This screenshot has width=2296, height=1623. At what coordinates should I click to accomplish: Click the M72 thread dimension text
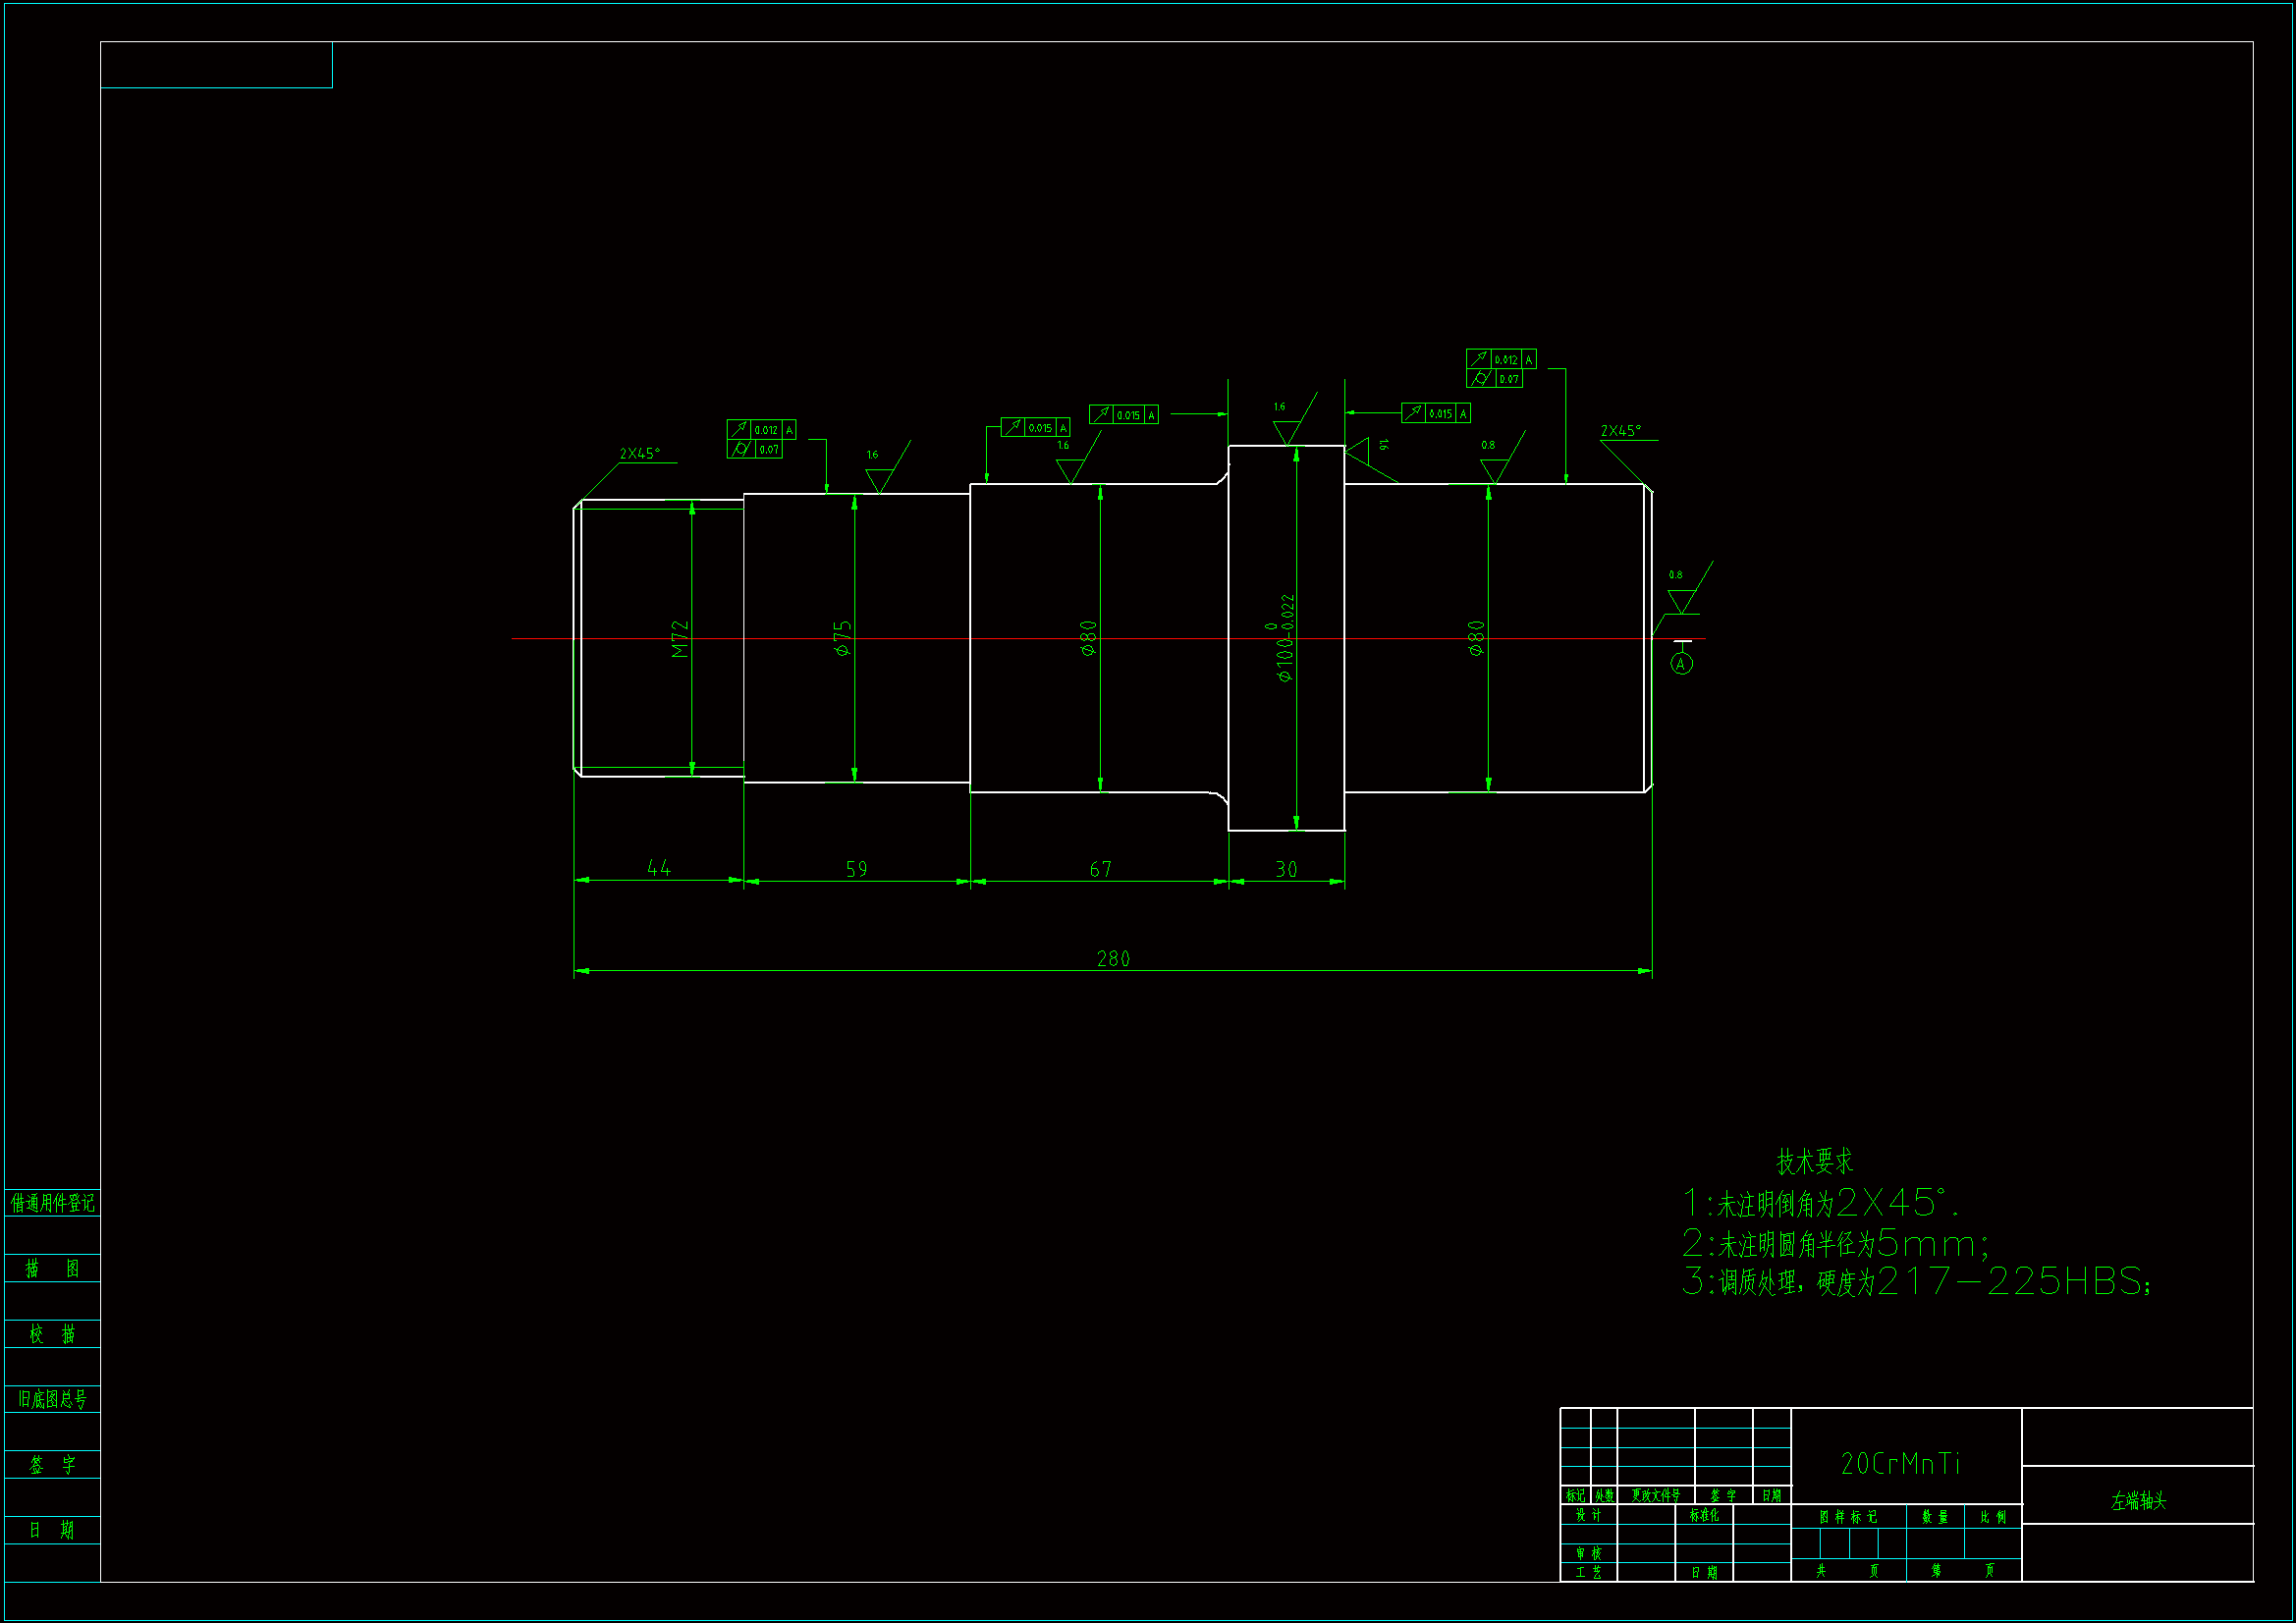coord(681,639)
